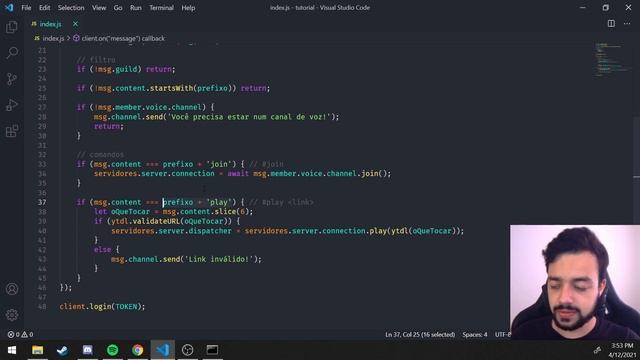This screenshot has height=360, width=640.
Task: Open Steam from the taskbar
Action: (x=62, y=350)
